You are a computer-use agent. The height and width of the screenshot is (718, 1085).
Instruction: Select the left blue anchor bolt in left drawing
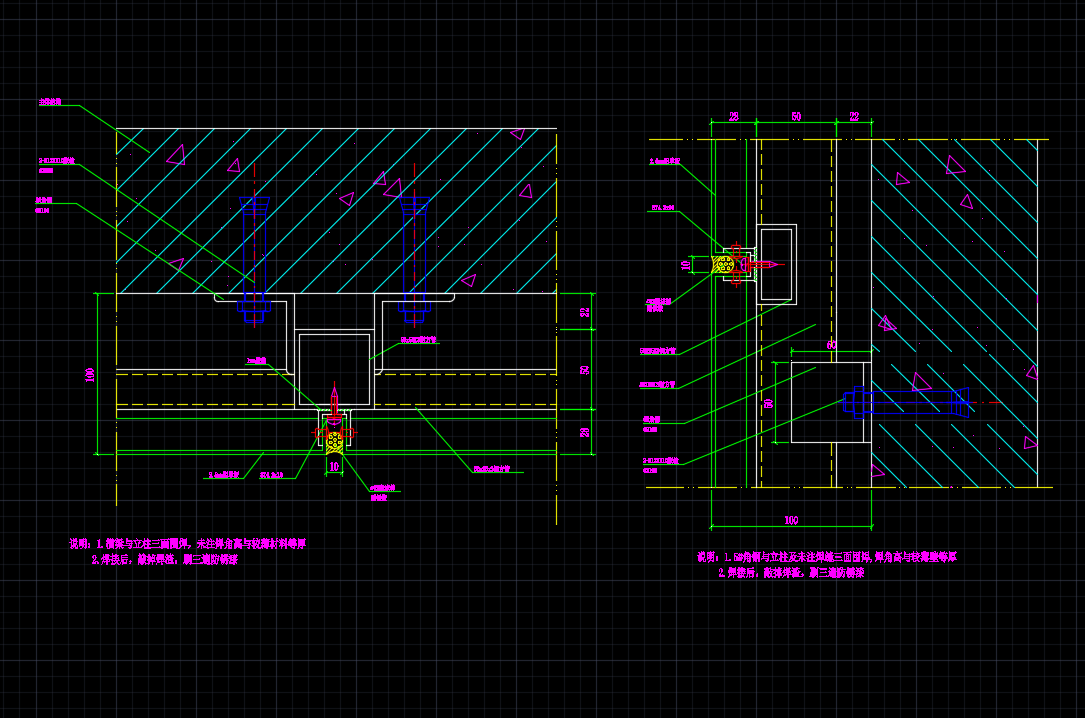[254, 262]
